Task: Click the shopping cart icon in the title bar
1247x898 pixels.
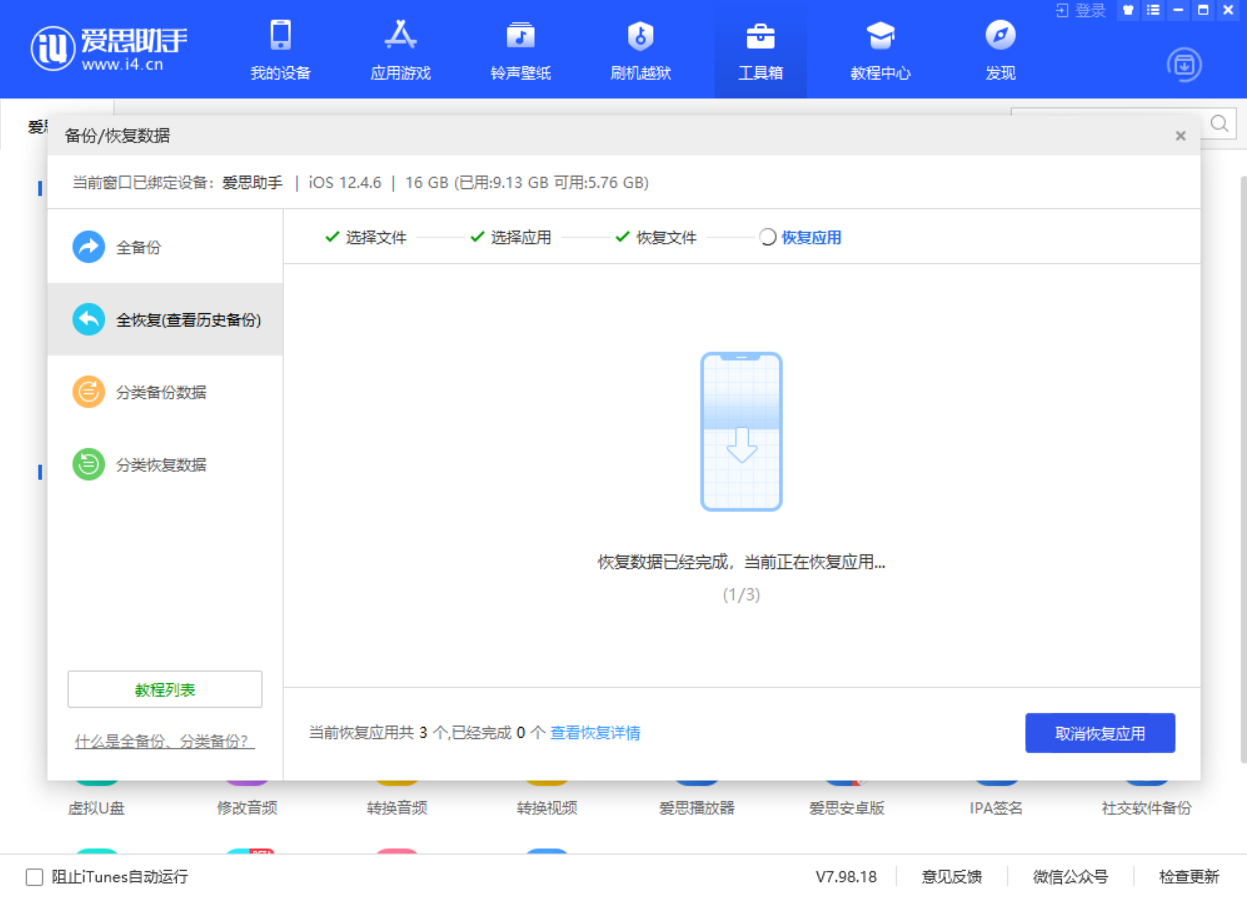Action: click(1127, 11)
